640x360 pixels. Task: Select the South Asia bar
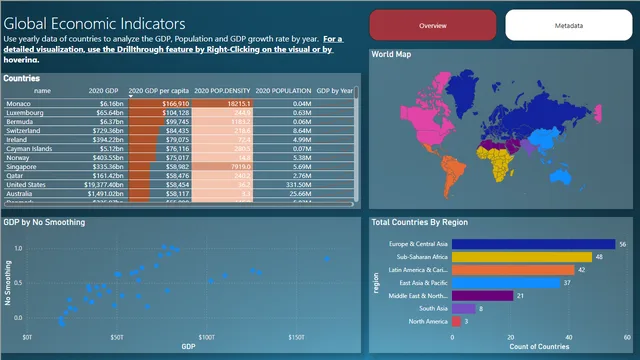click(464, 309)
